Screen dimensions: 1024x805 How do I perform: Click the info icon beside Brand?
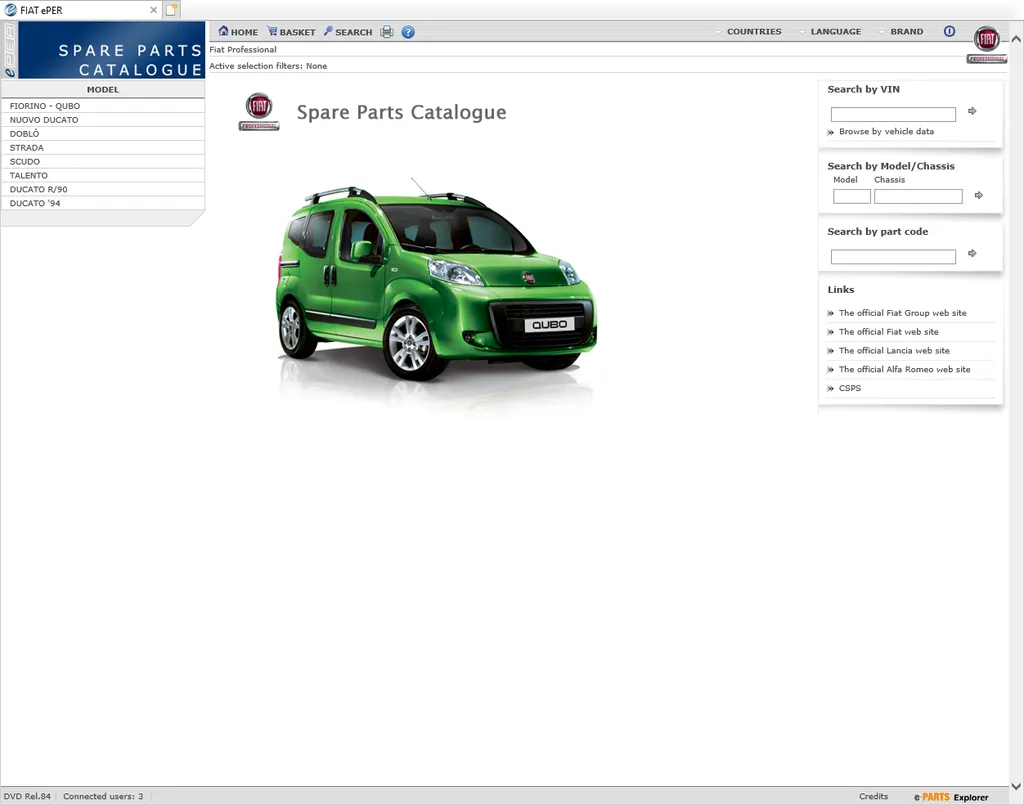(949, 32)
